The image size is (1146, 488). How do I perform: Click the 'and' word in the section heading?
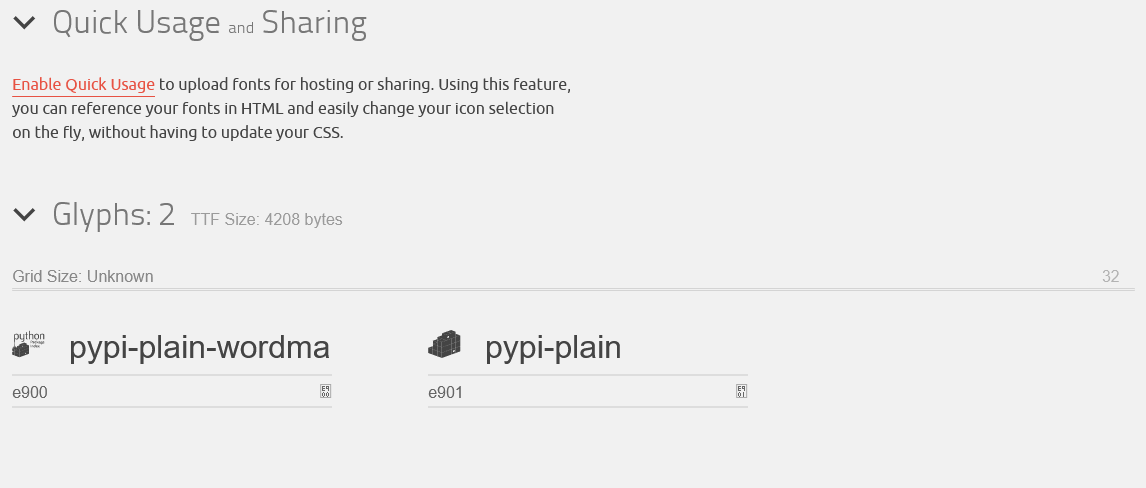pyautogui.click(x=241, y=28)
